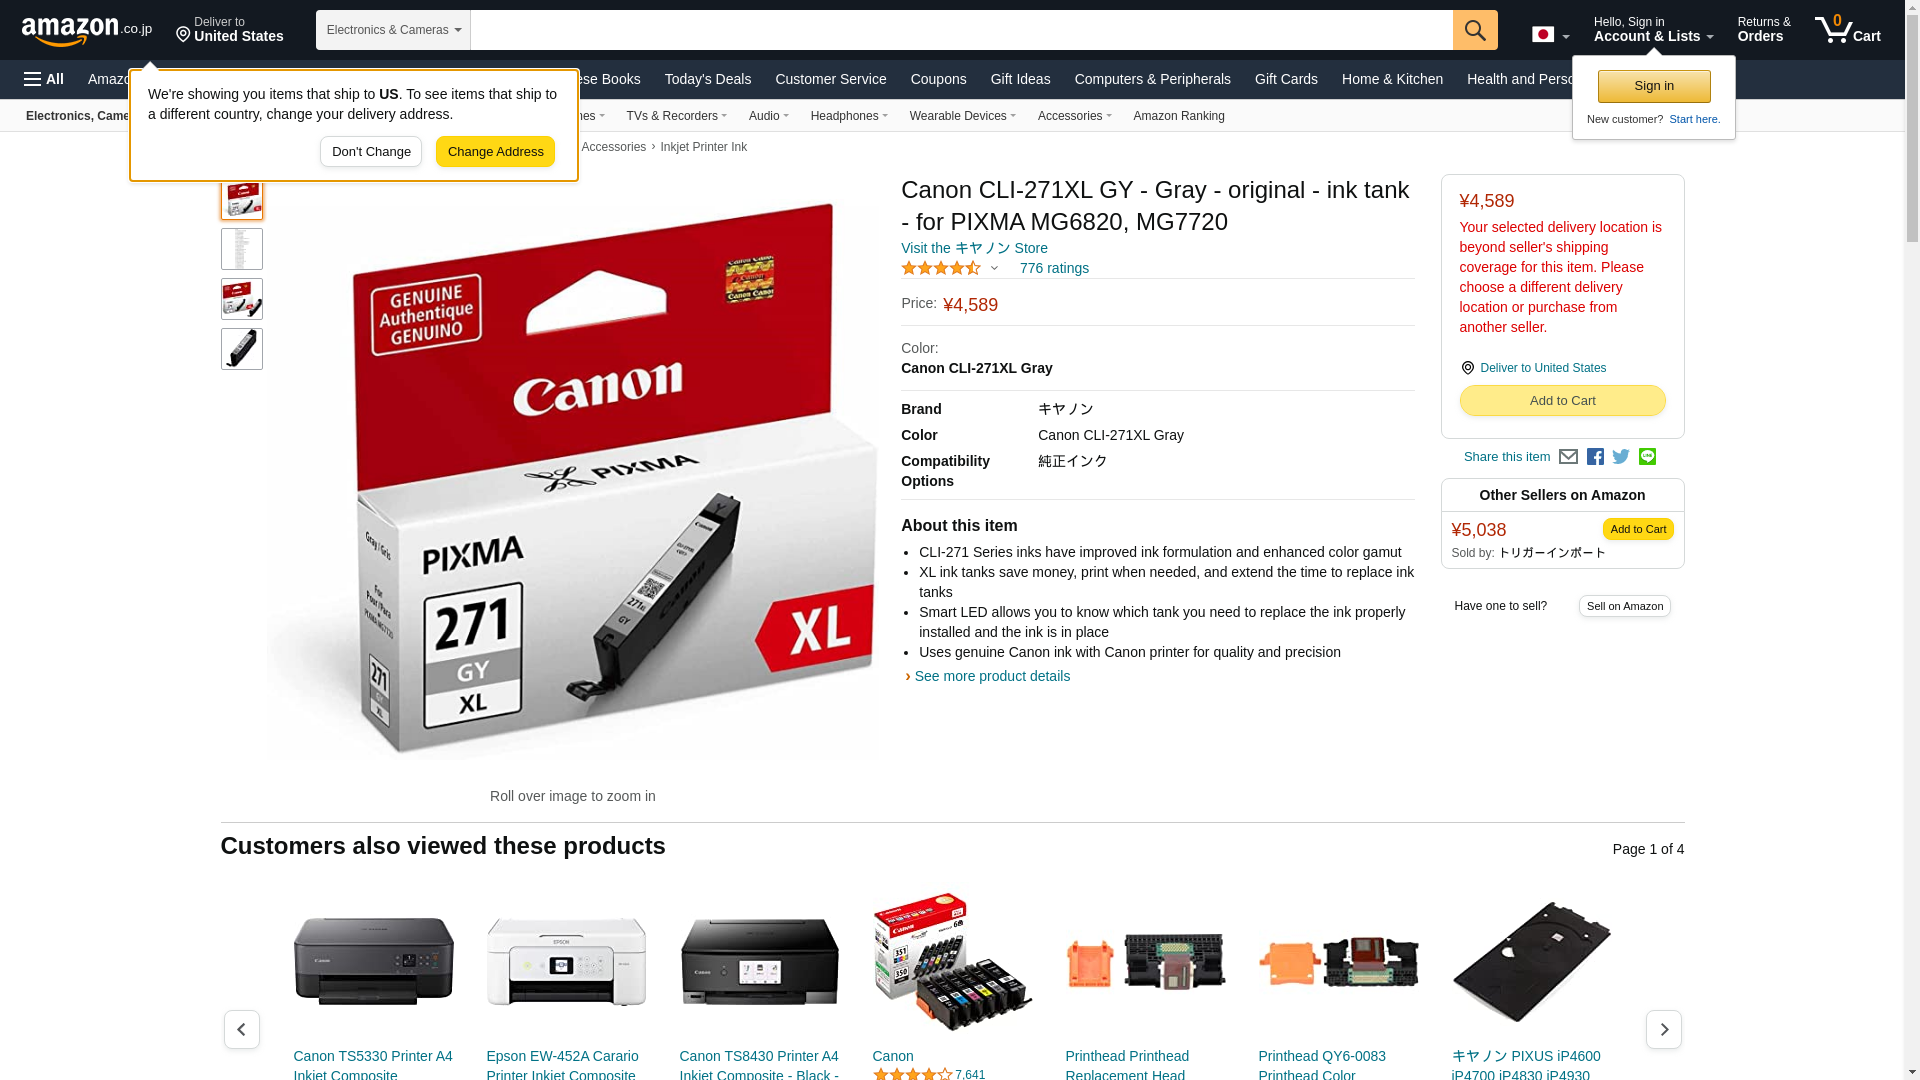This screenshot has height=1080, width=1920.
Task: Go to next carousel page arrow
Action: (1663, 1029)
